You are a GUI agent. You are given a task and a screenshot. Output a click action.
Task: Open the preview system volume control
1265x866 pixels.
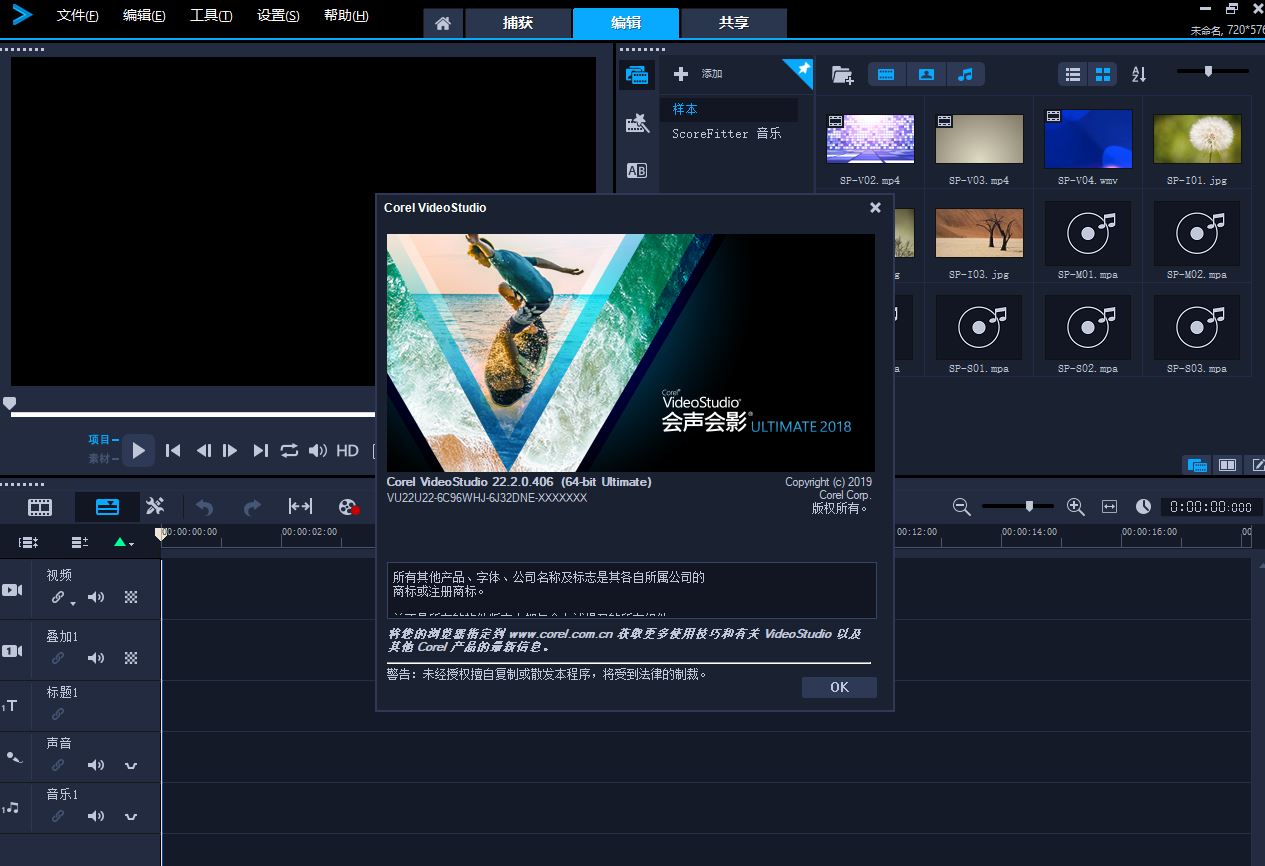318,451
